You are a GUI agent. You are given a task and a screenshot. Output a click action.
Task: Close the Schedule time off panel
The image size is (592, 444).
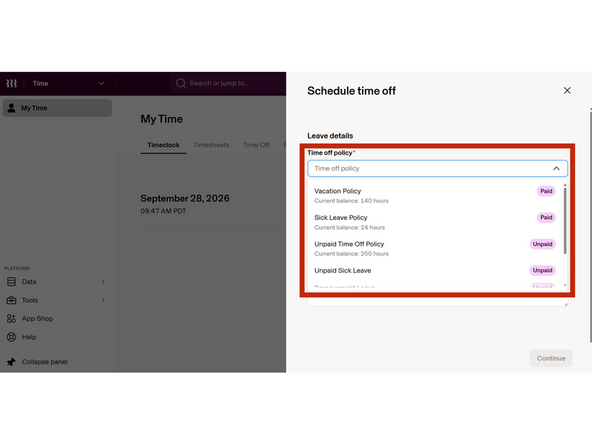(567, 91)
